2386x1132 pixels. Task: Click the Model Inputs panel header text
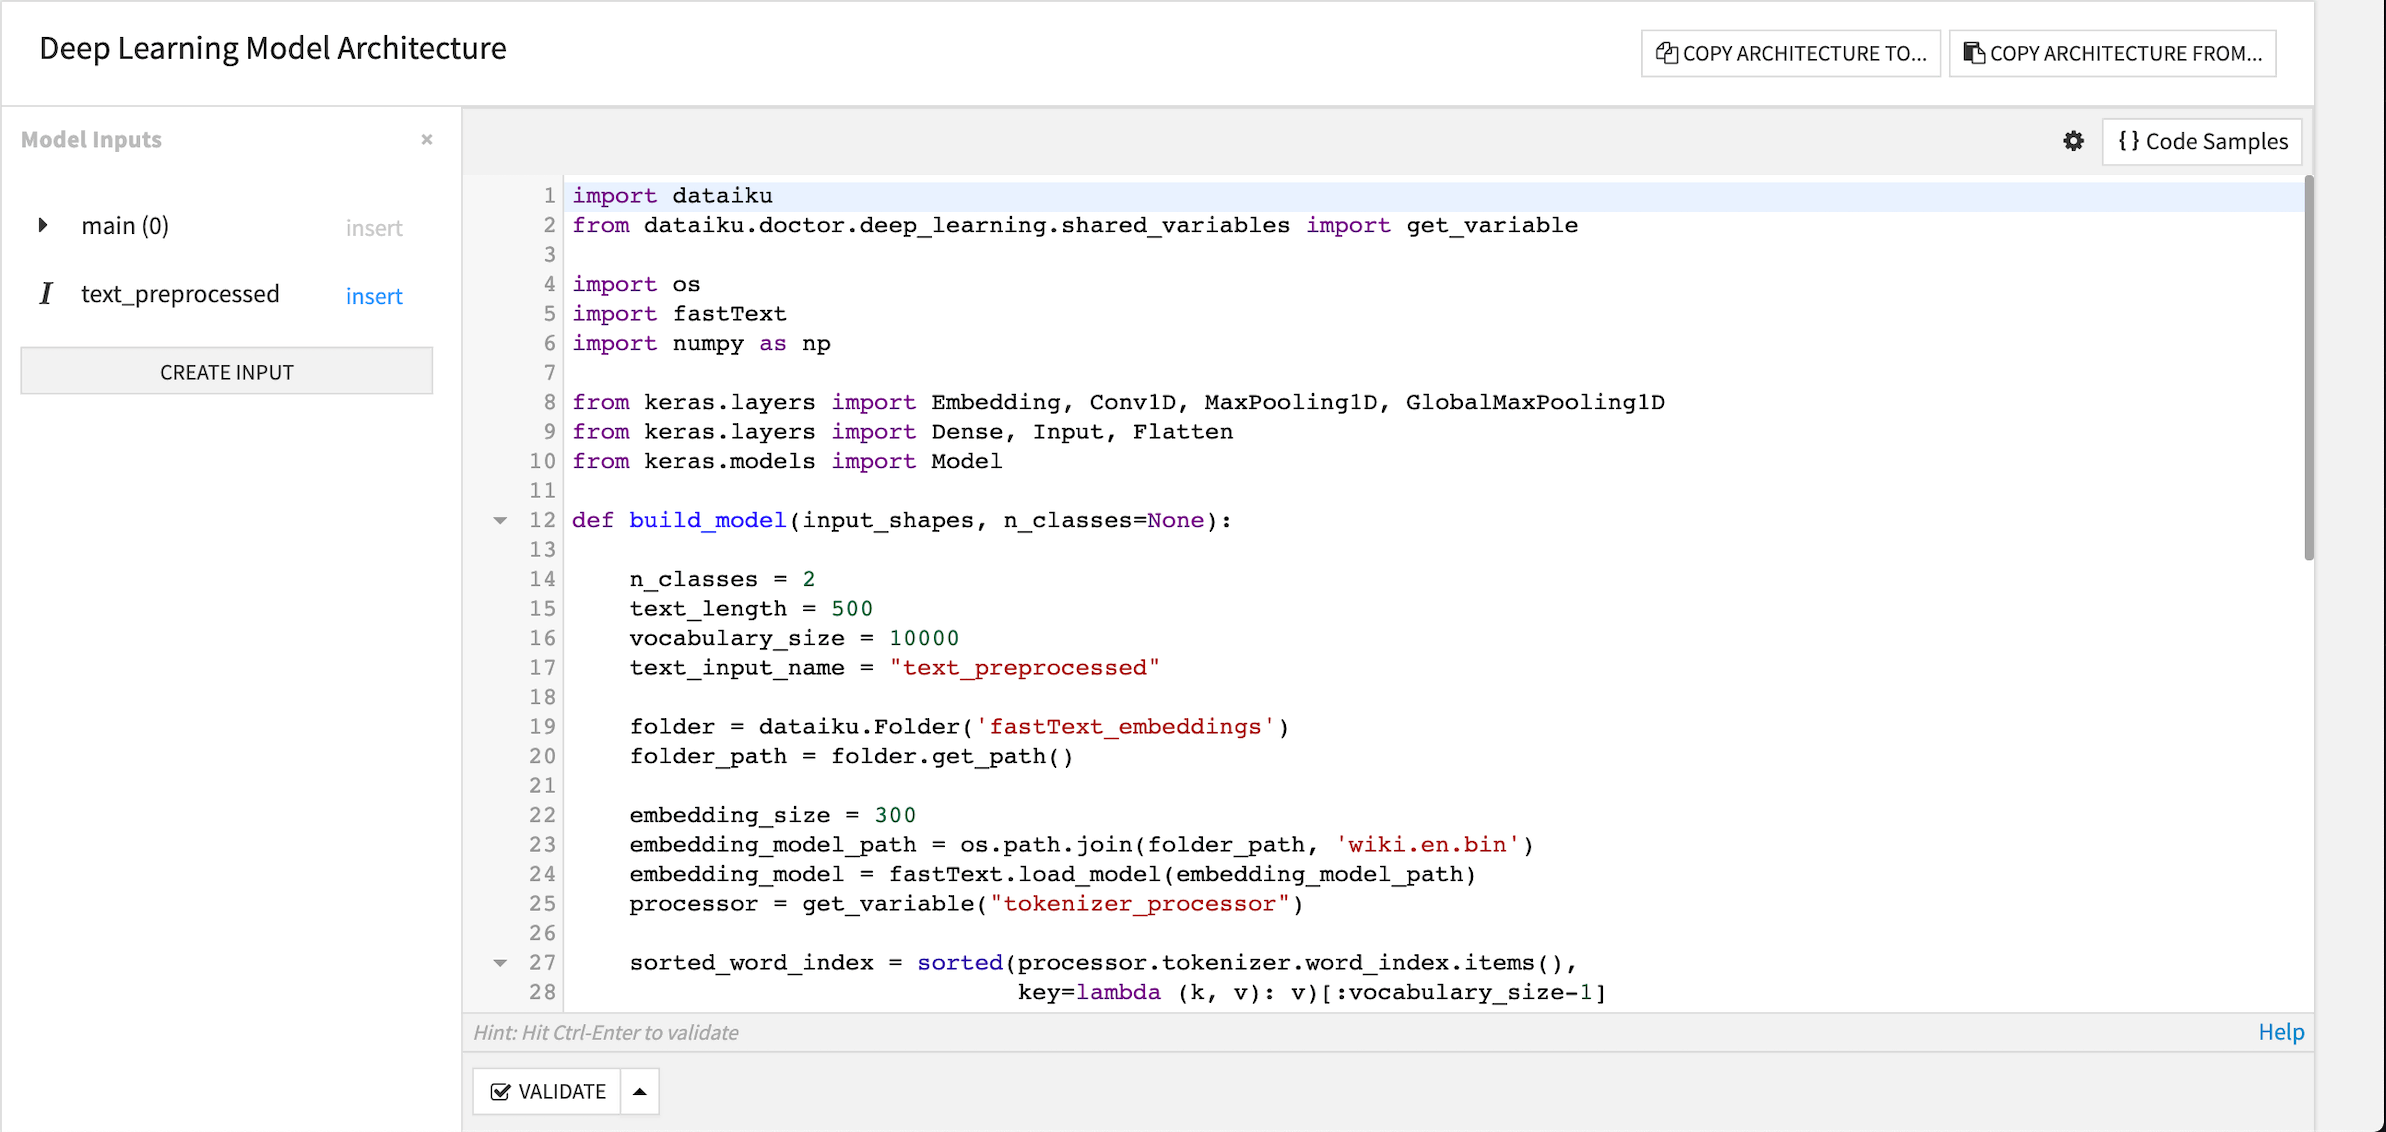91,139
